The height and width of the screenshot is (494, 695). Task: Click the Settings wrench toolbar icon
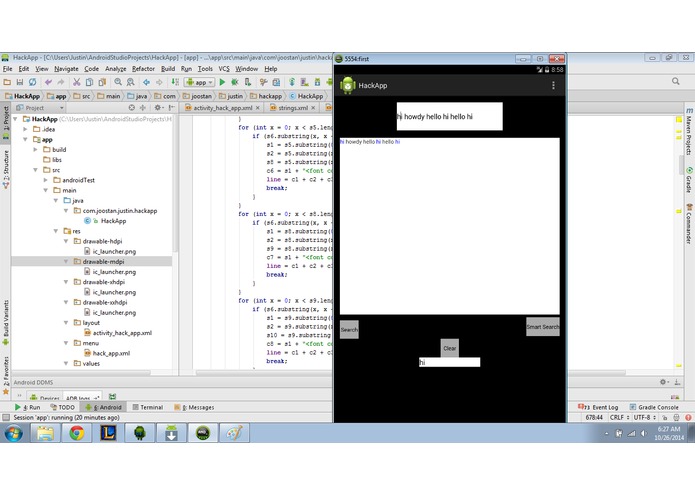[263, 82]
